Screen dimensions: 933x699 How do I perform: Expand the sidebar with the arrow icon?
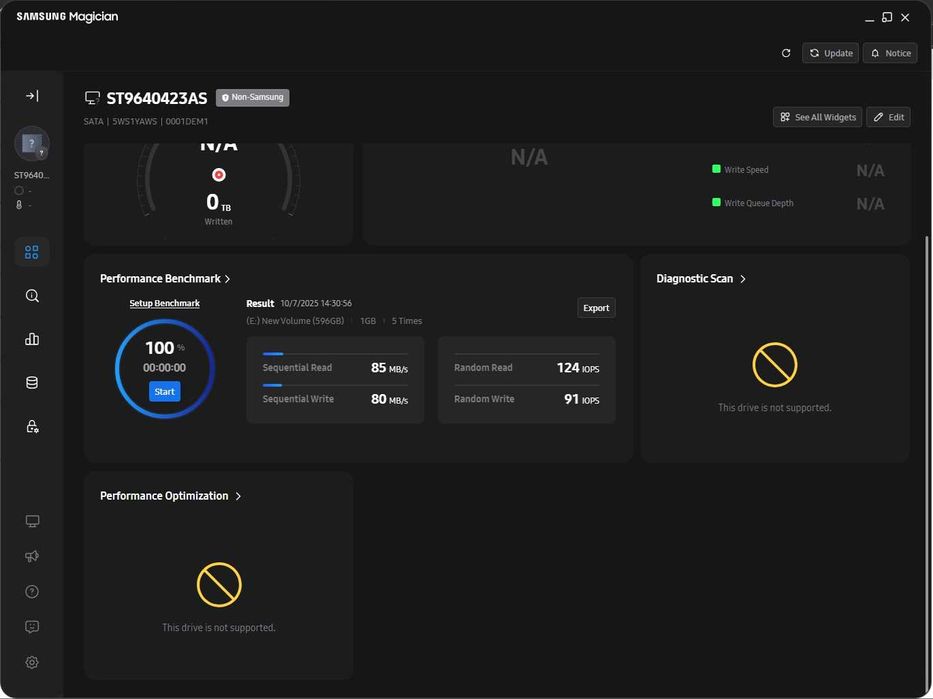coord(32,96)
